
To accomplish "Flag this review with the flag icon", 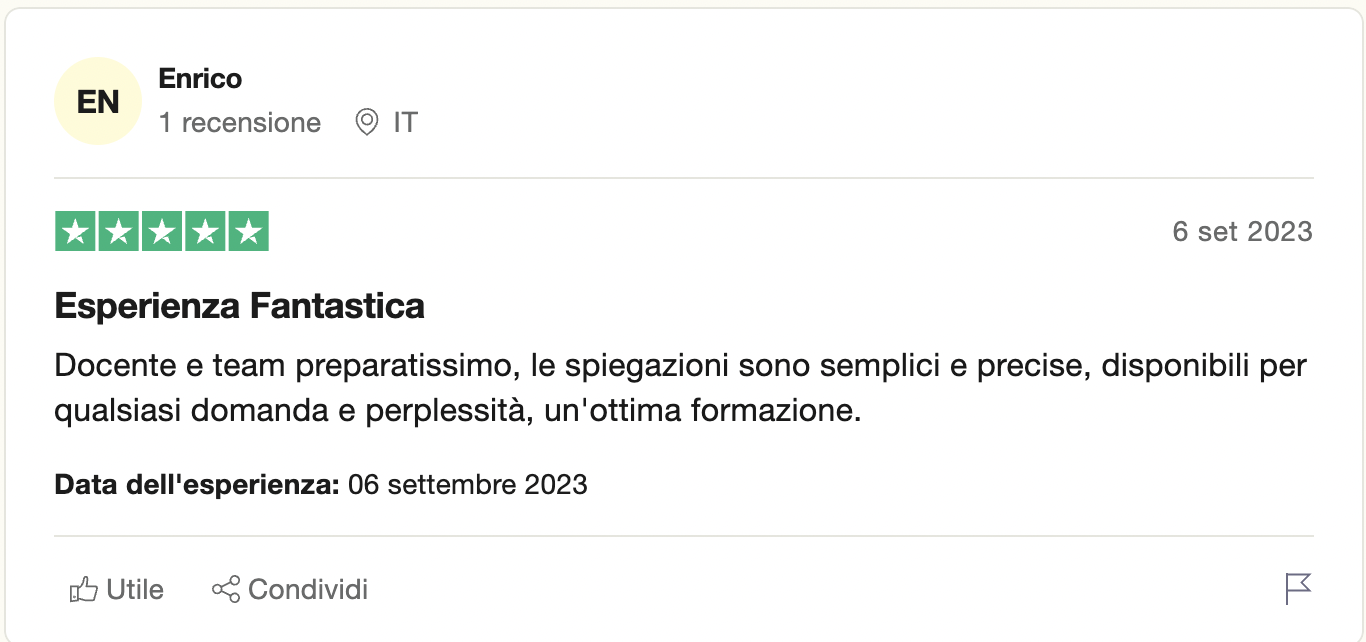I will (x=1298, y=589).
